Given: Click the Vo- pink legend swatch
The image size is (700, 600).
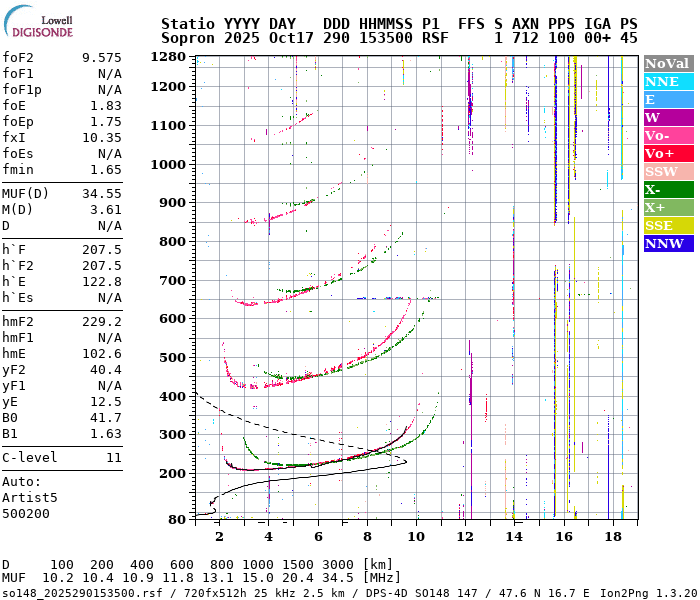Looking at the screenshot, I should tap(668, 136).
